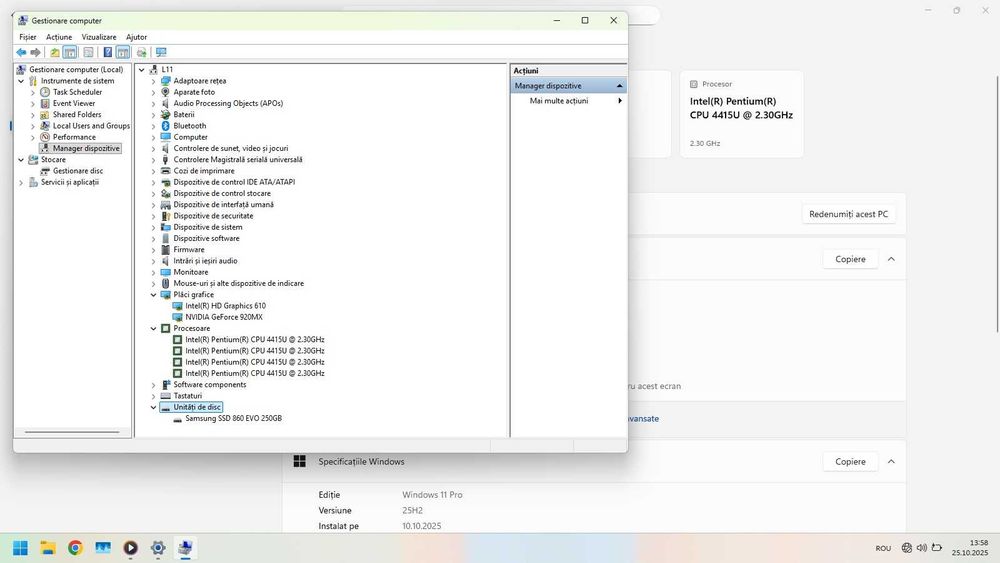Viewport: 1000px width, 563px height.
Task: Click the Aparate foto camera icon
Action: click(165, 92)
